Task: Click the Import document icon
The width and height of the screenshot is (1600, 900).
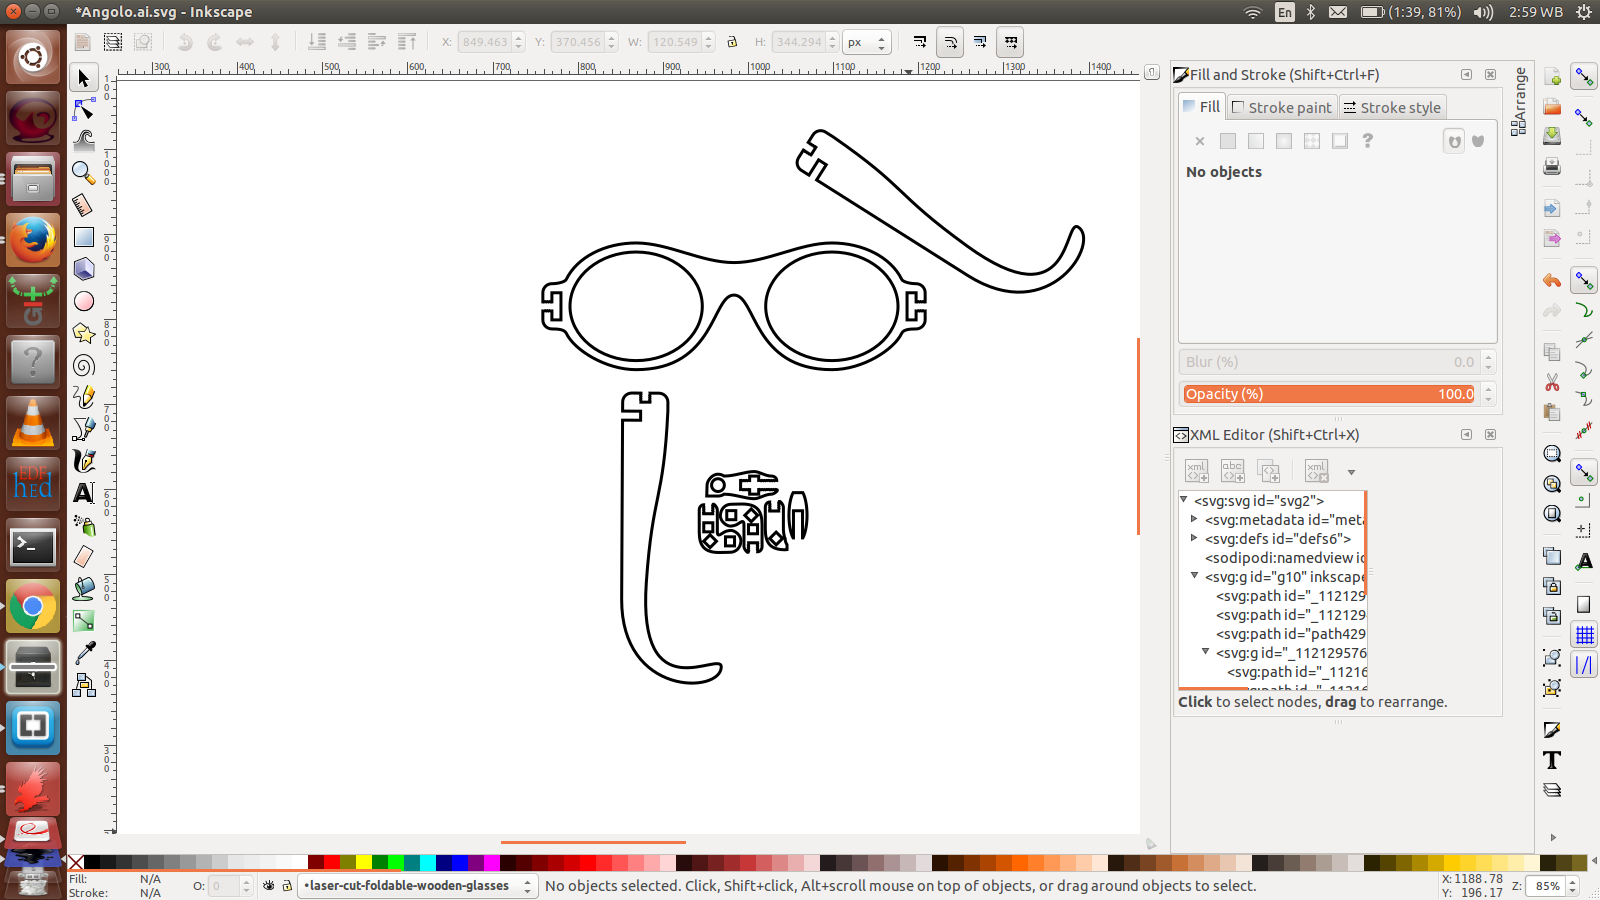Action: pyautogui.click(x=1552, y=209)
